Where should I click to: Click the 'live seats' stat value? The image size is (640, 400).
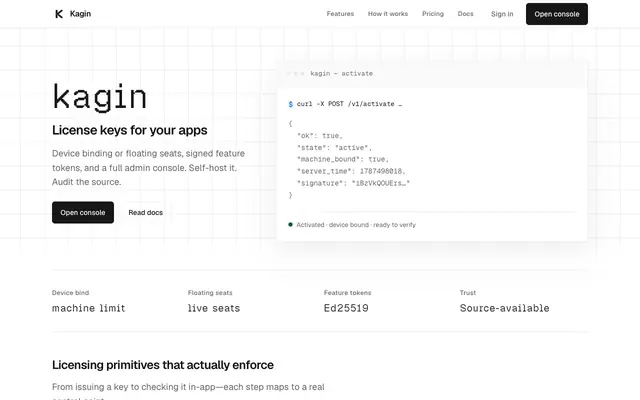tap(214, 308)
